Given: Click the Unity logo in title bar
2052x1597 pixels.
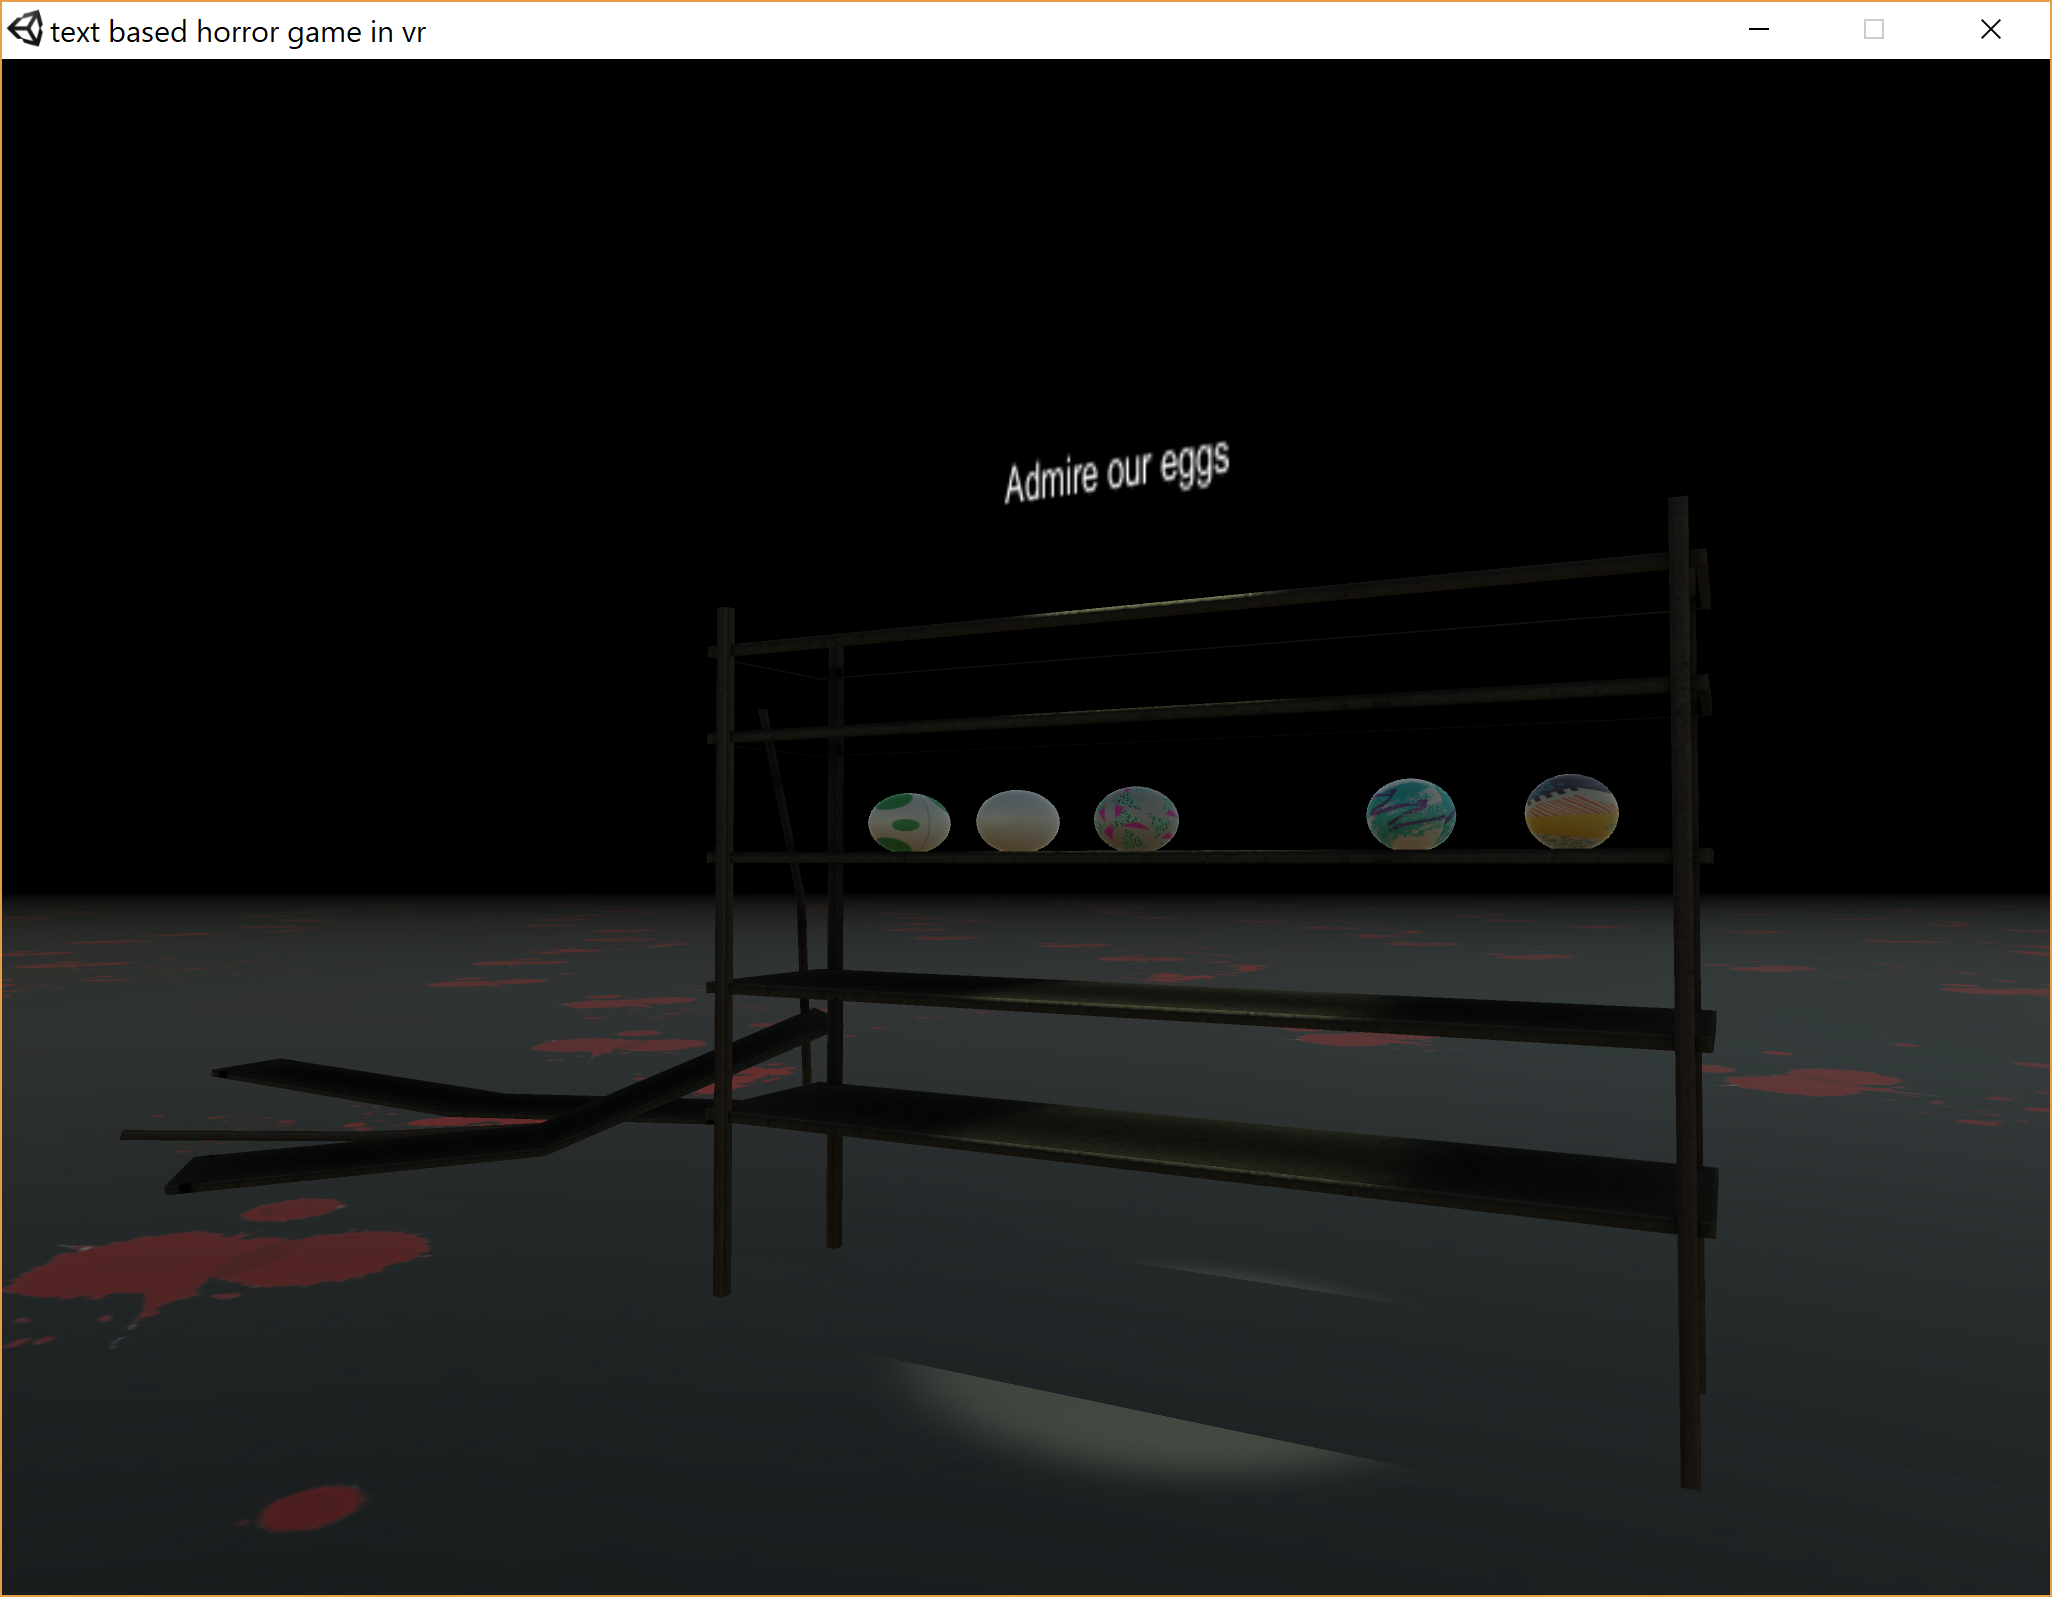Looking at the screenshot, I should pyautogui.click(x=26, y=30).
